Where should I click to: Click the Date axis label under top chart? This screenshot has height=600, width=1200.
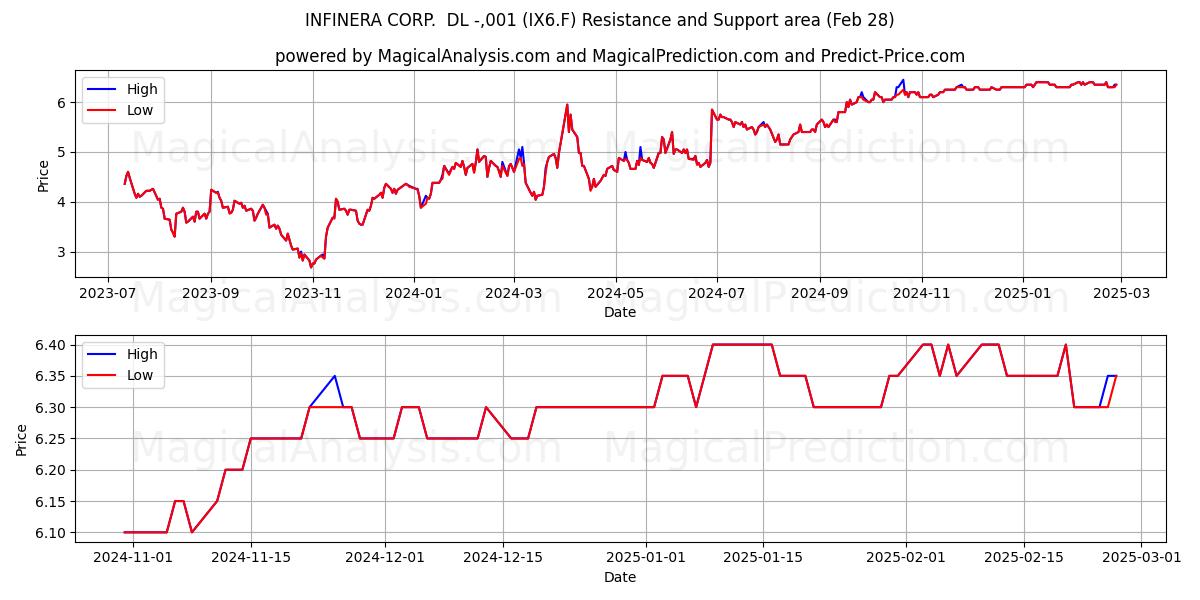click(620, 313)
